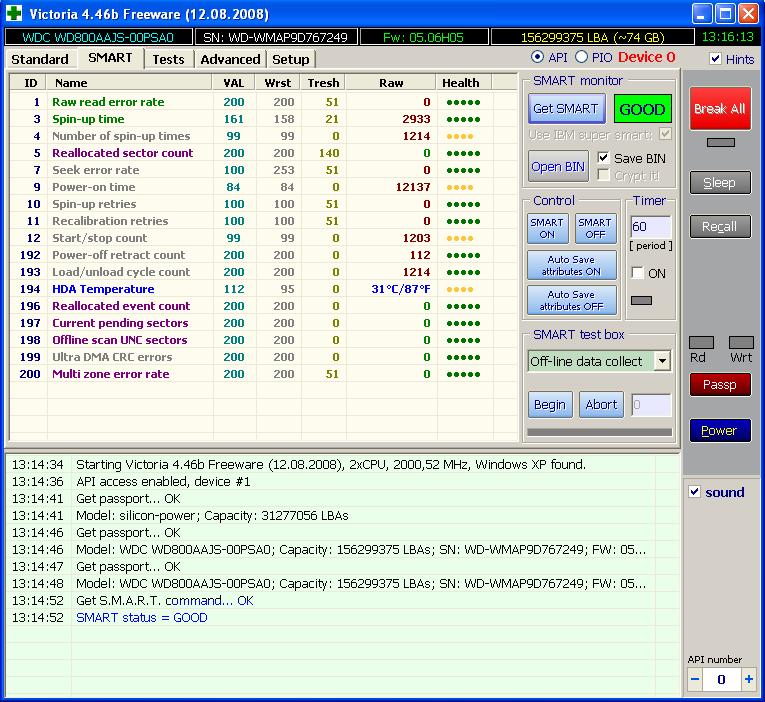
Task: Click the Device 0 label
Action: 647,57
